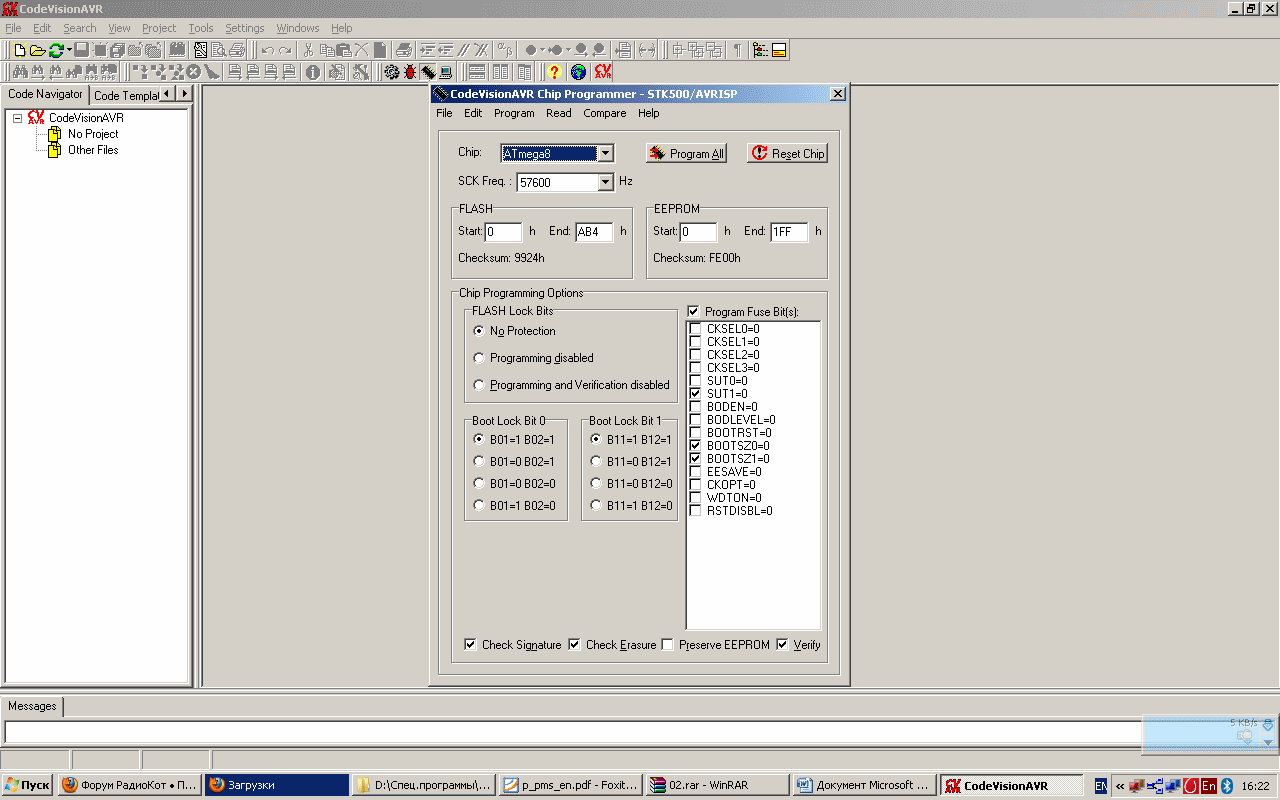The width and height of the screenshot is (1280, 800).
Task: Create a new file with toolbar icon
Action: point(20,49)
